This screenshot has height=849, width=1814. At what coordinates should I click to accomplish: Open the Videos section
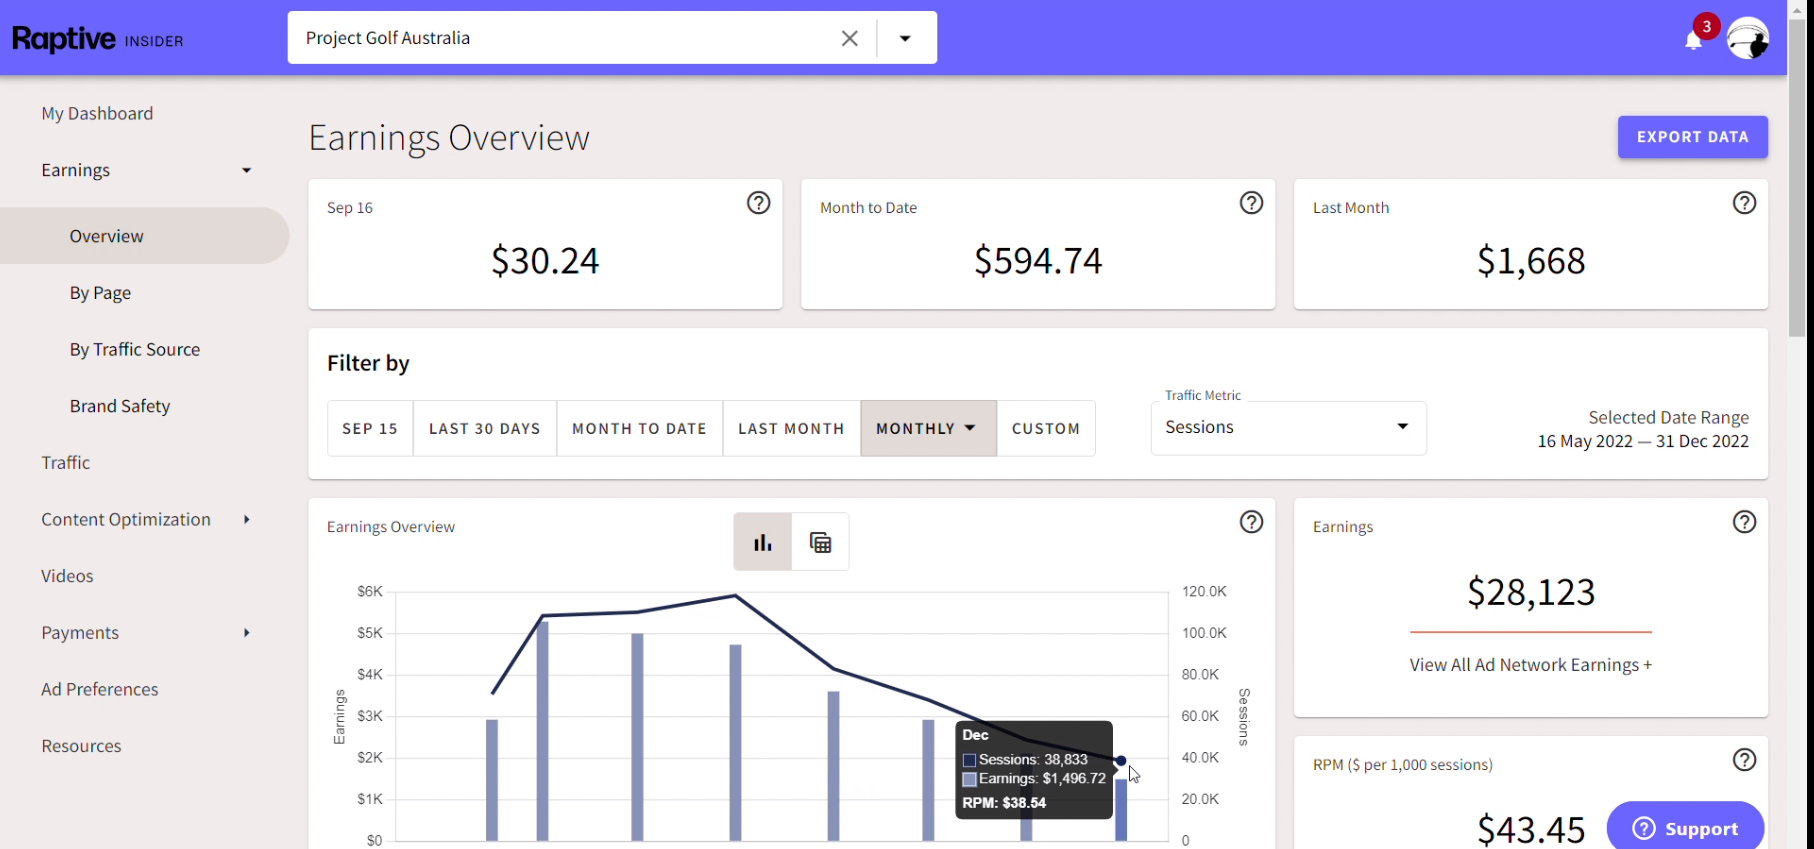[67, 576]
